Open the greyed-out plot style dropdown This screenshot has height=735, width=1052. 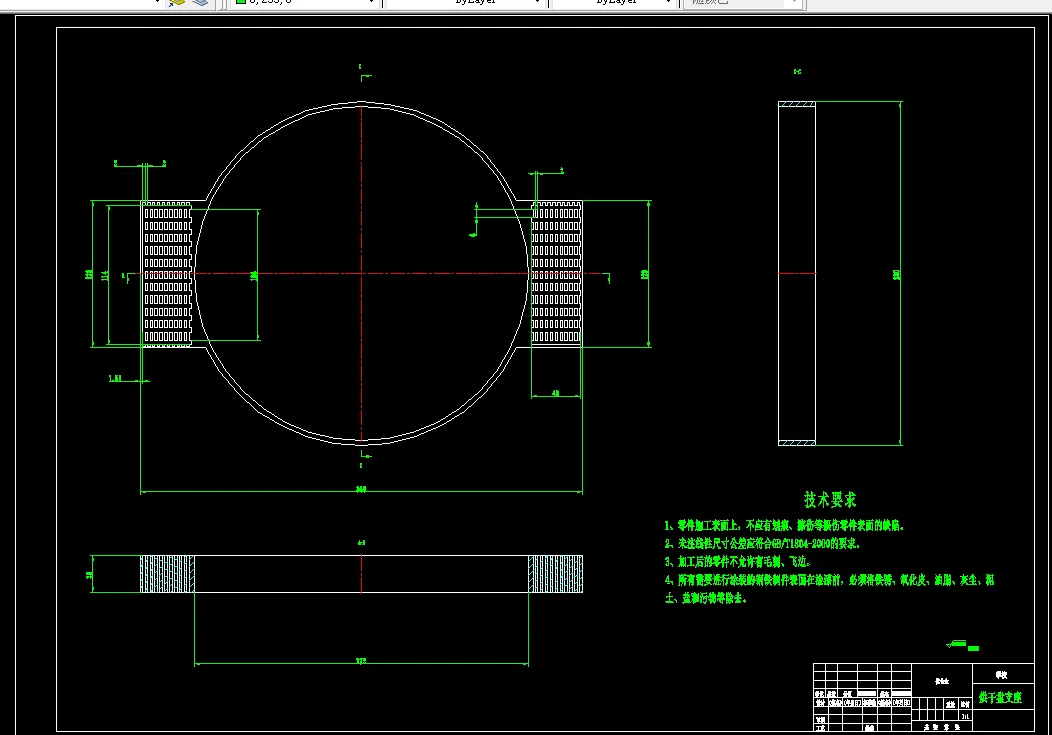point(794,2)
